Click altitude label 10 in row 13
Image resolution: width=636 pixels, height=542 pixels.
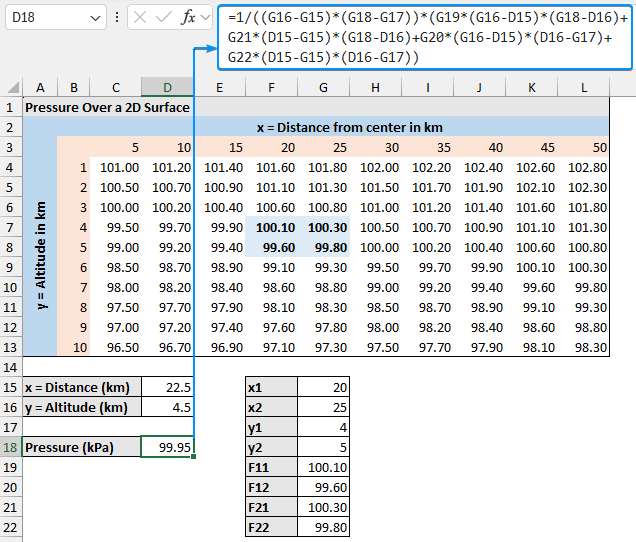(74, 347)
